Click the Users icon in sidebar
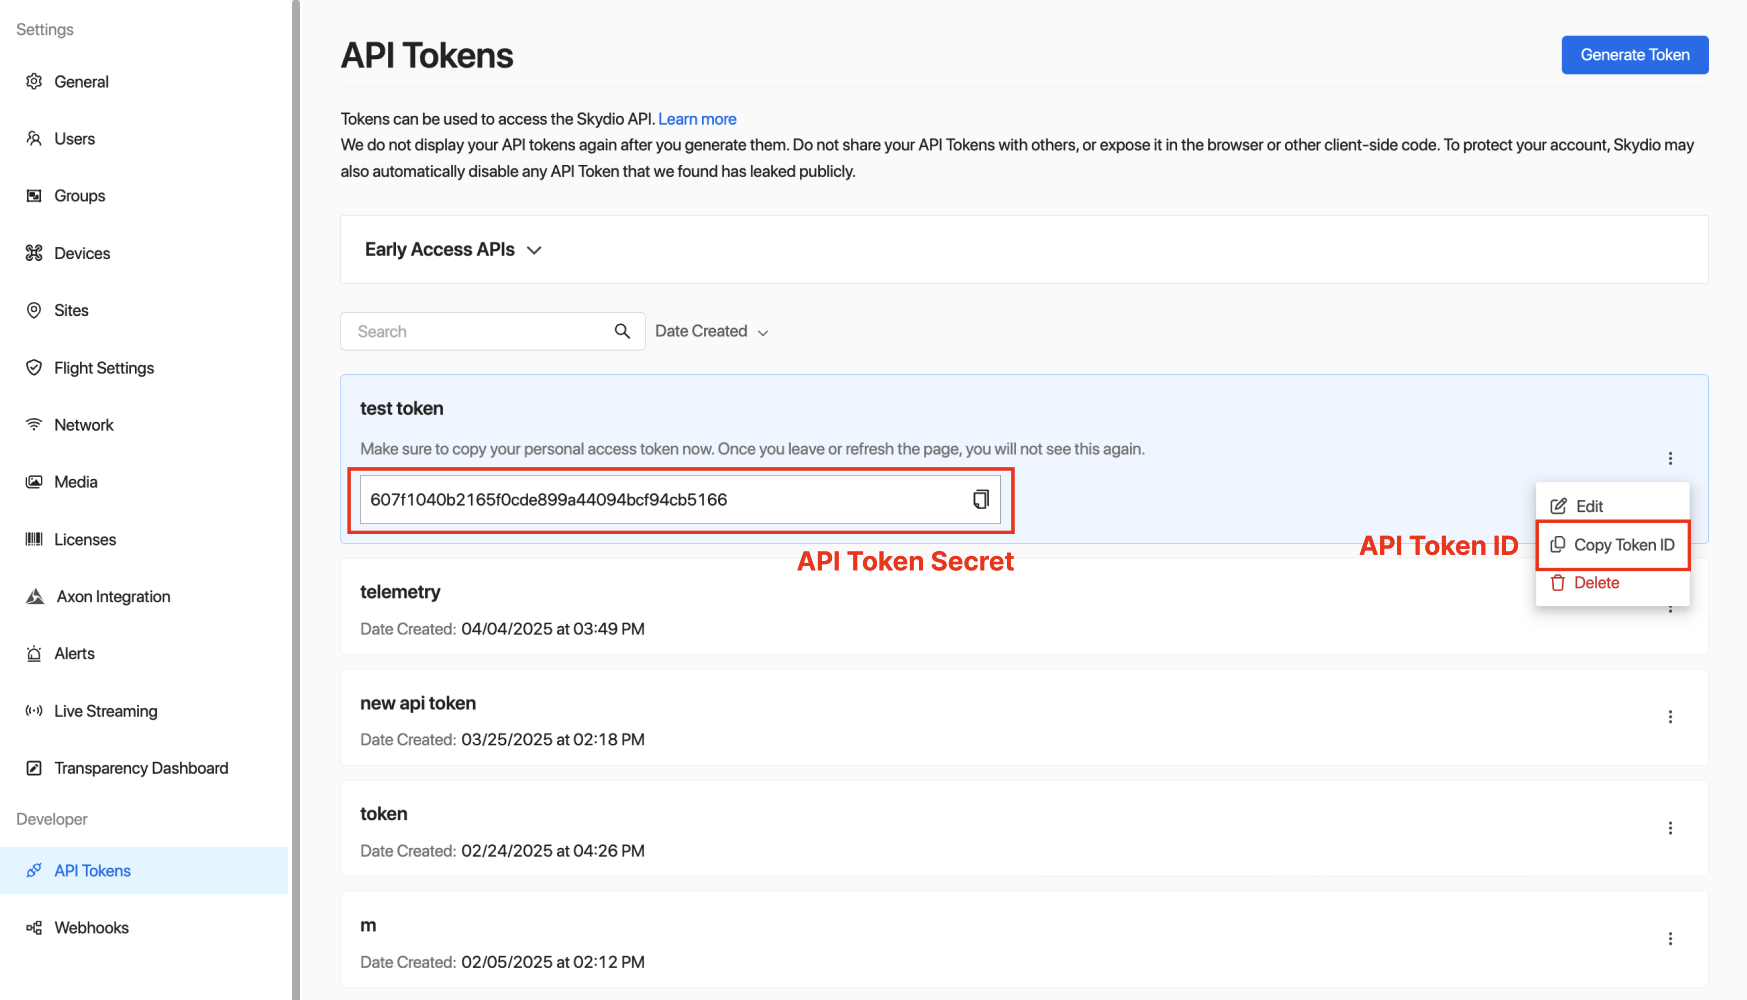 click(34, 138)
